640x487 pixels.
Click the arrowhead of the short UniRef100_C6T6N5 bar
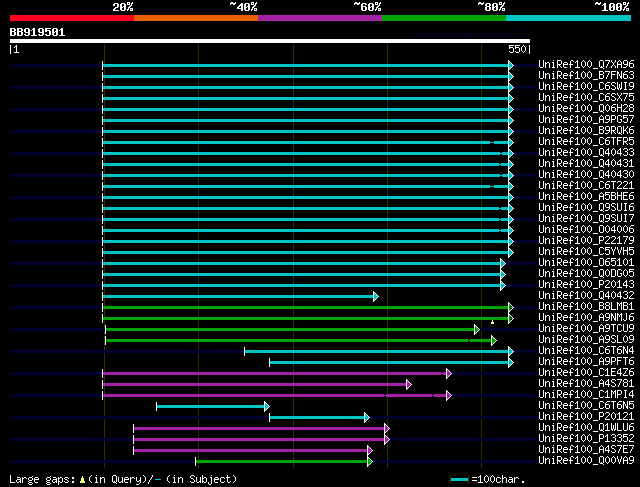(267, 407)
